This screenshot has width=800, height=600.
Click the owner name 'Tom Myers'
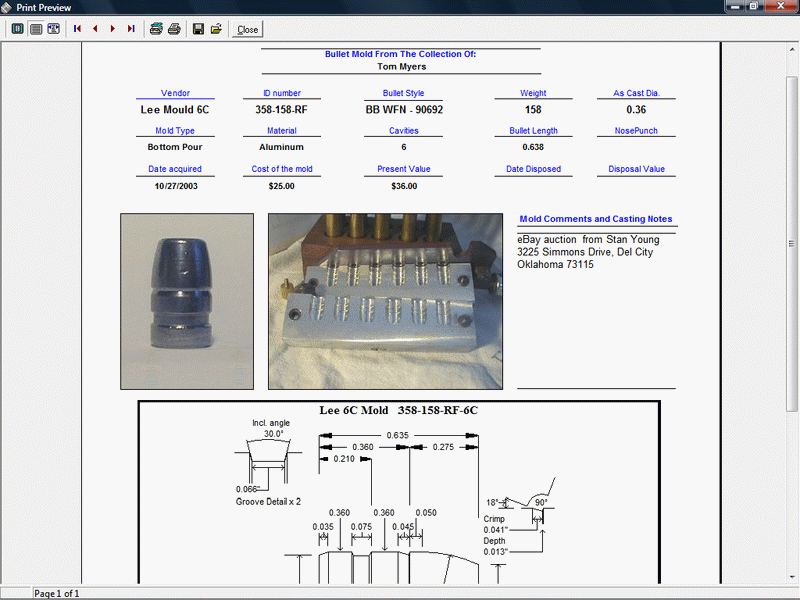402,67
